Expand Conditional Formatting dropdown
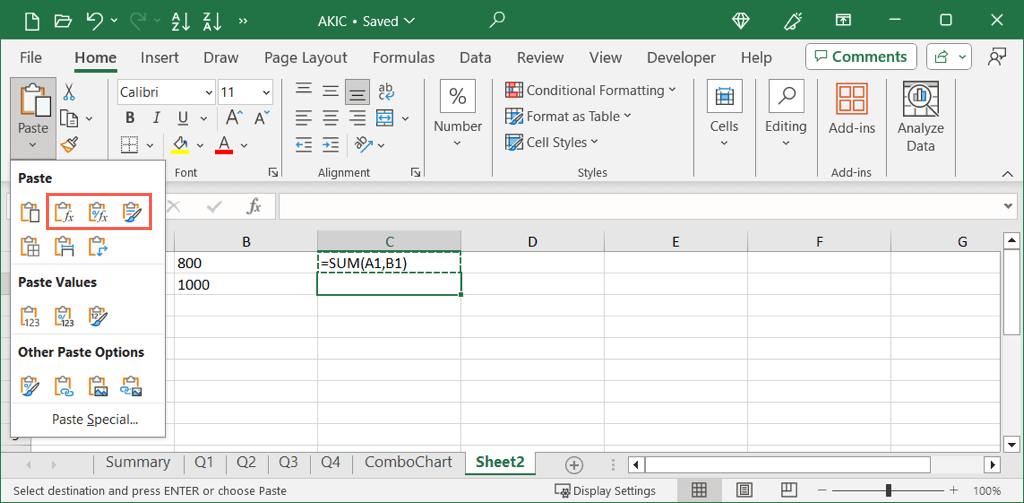This screenshot has height=503, width=1024. pos(673,90)
